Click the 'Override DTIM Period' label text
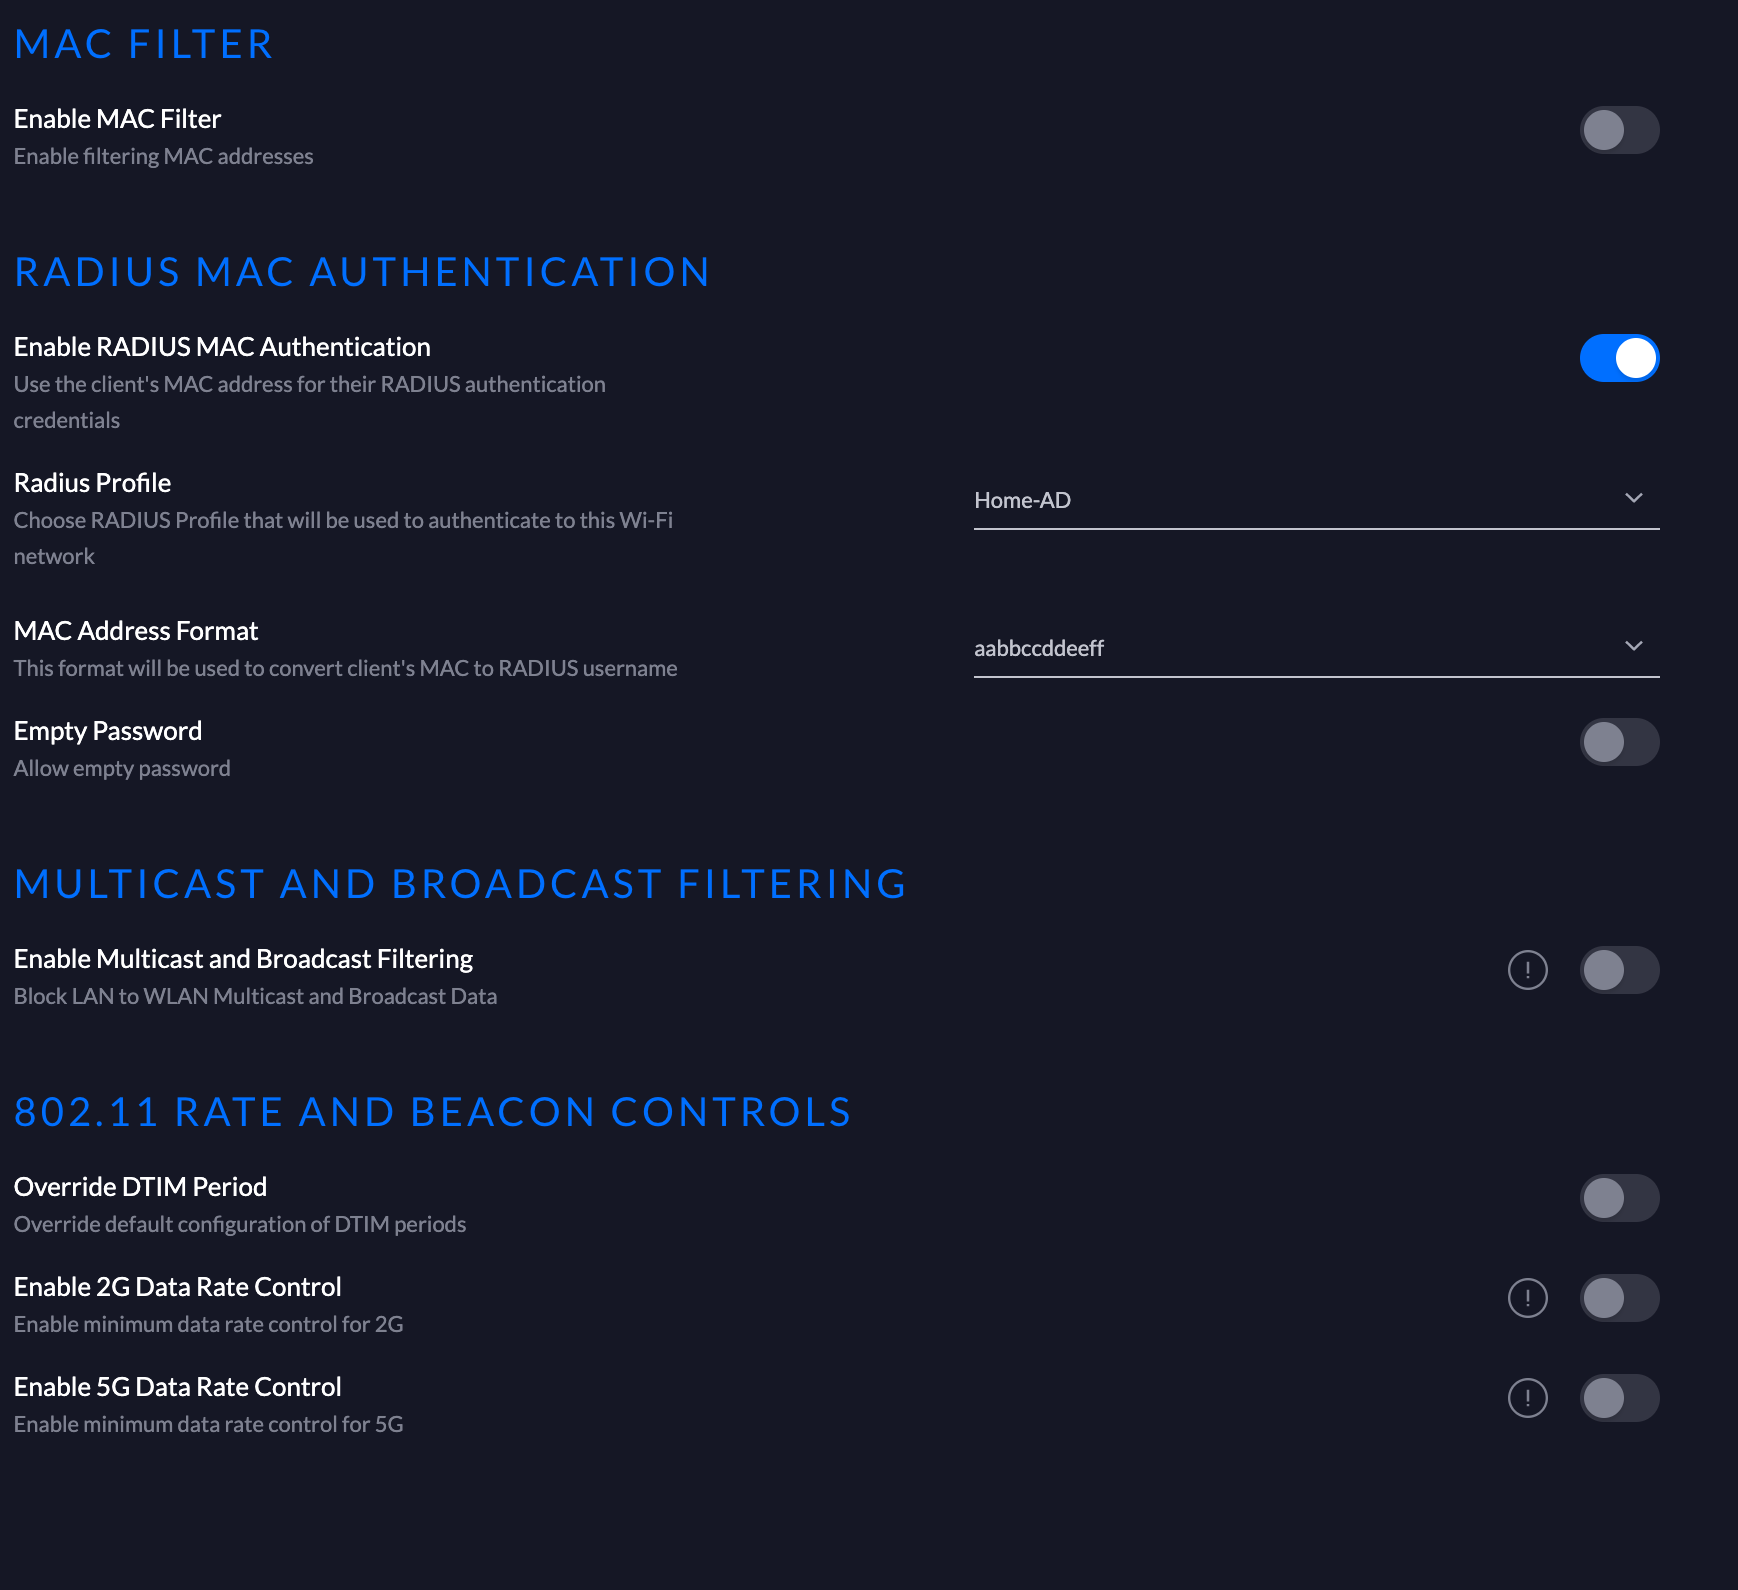This screenshot has height=1590, width=1738. click(140, 1187)
